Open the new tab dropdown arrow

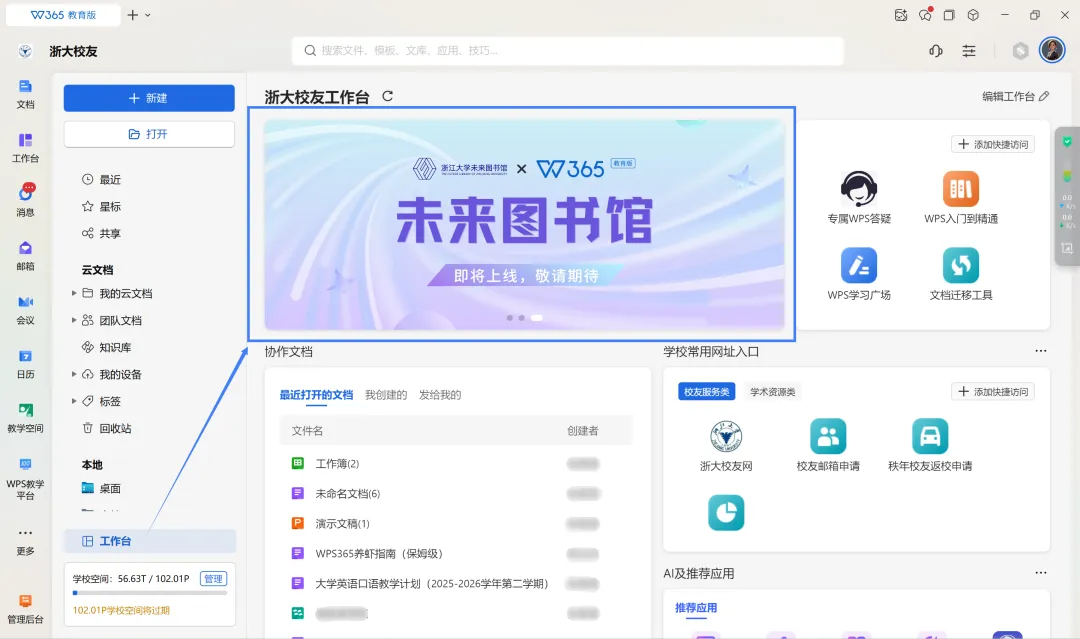click(x=147, y=15)
